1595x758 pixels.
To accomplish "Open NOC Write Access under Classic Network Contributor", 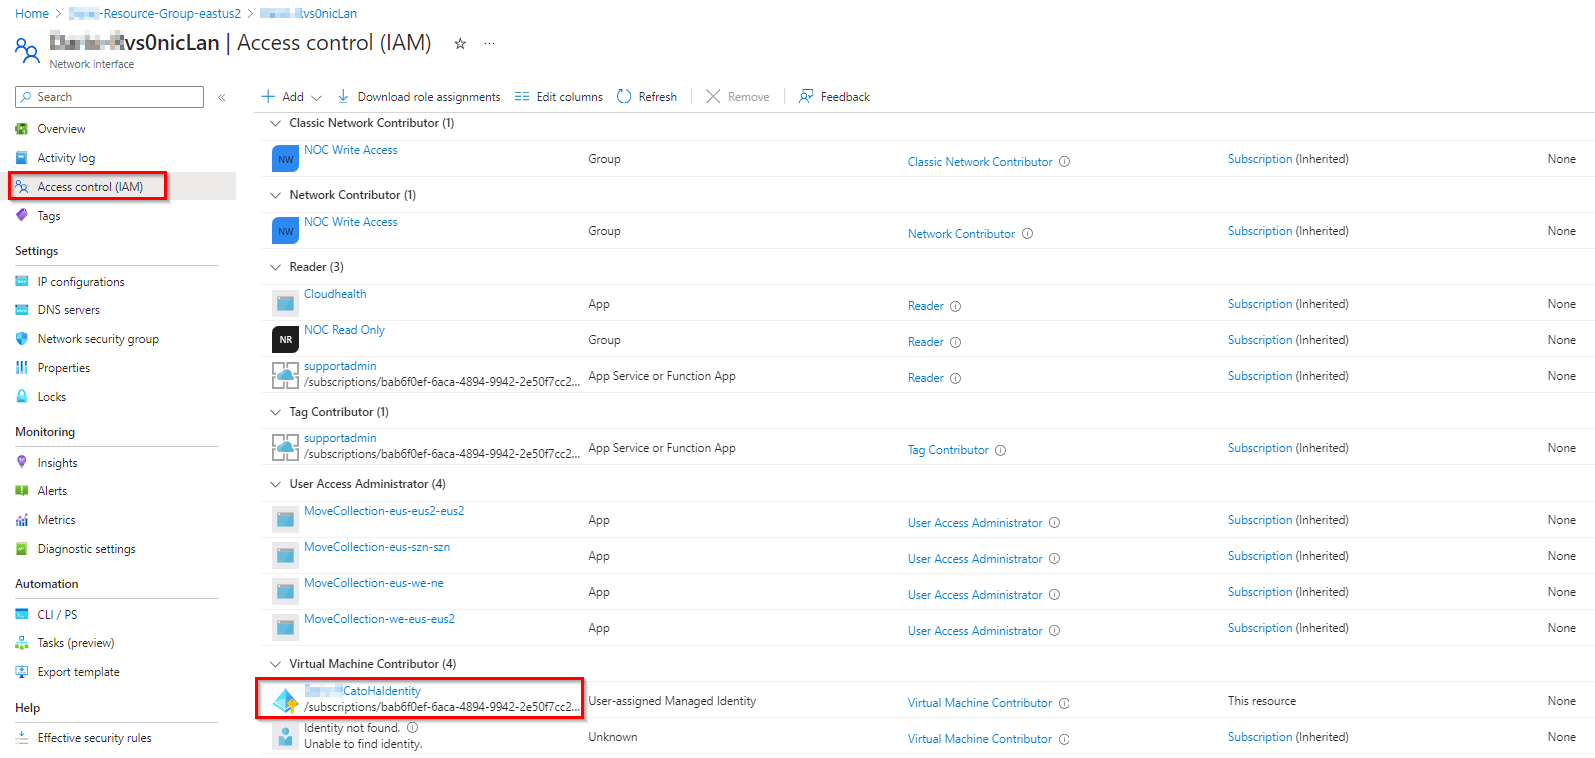I will click(351, 150).
